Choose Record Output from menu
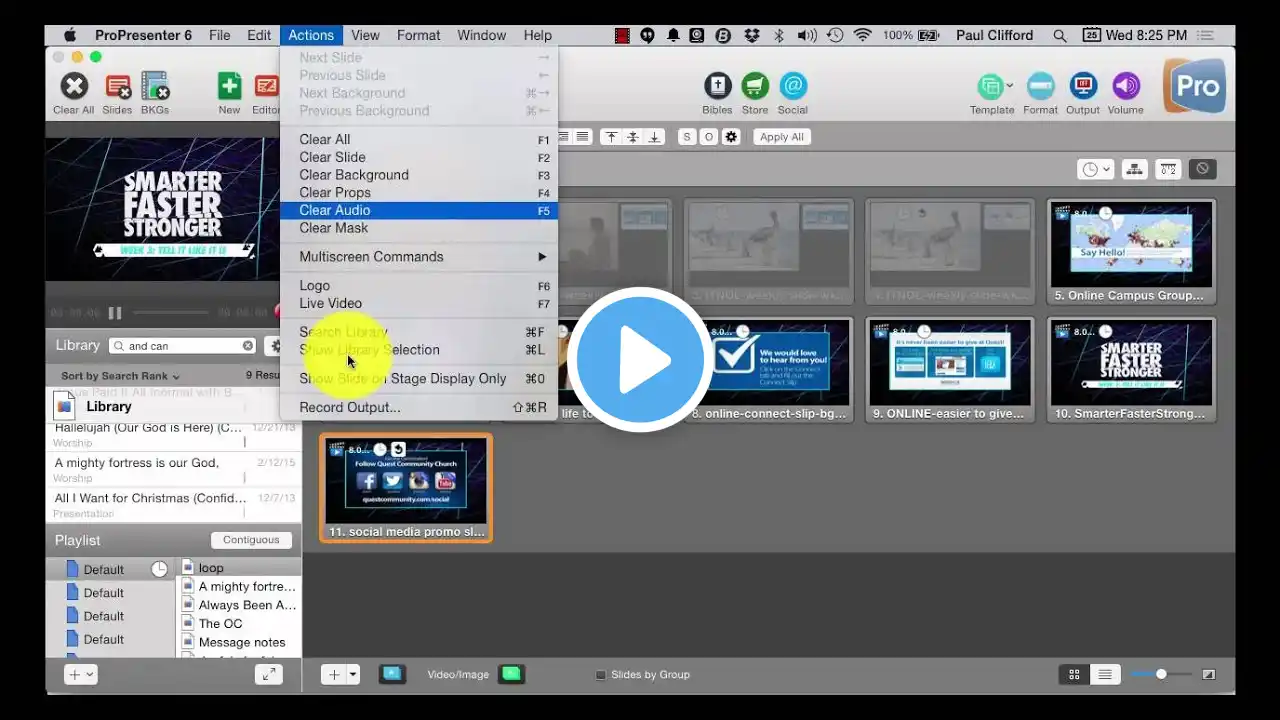The image size is (1280, 720). [419, 407]
